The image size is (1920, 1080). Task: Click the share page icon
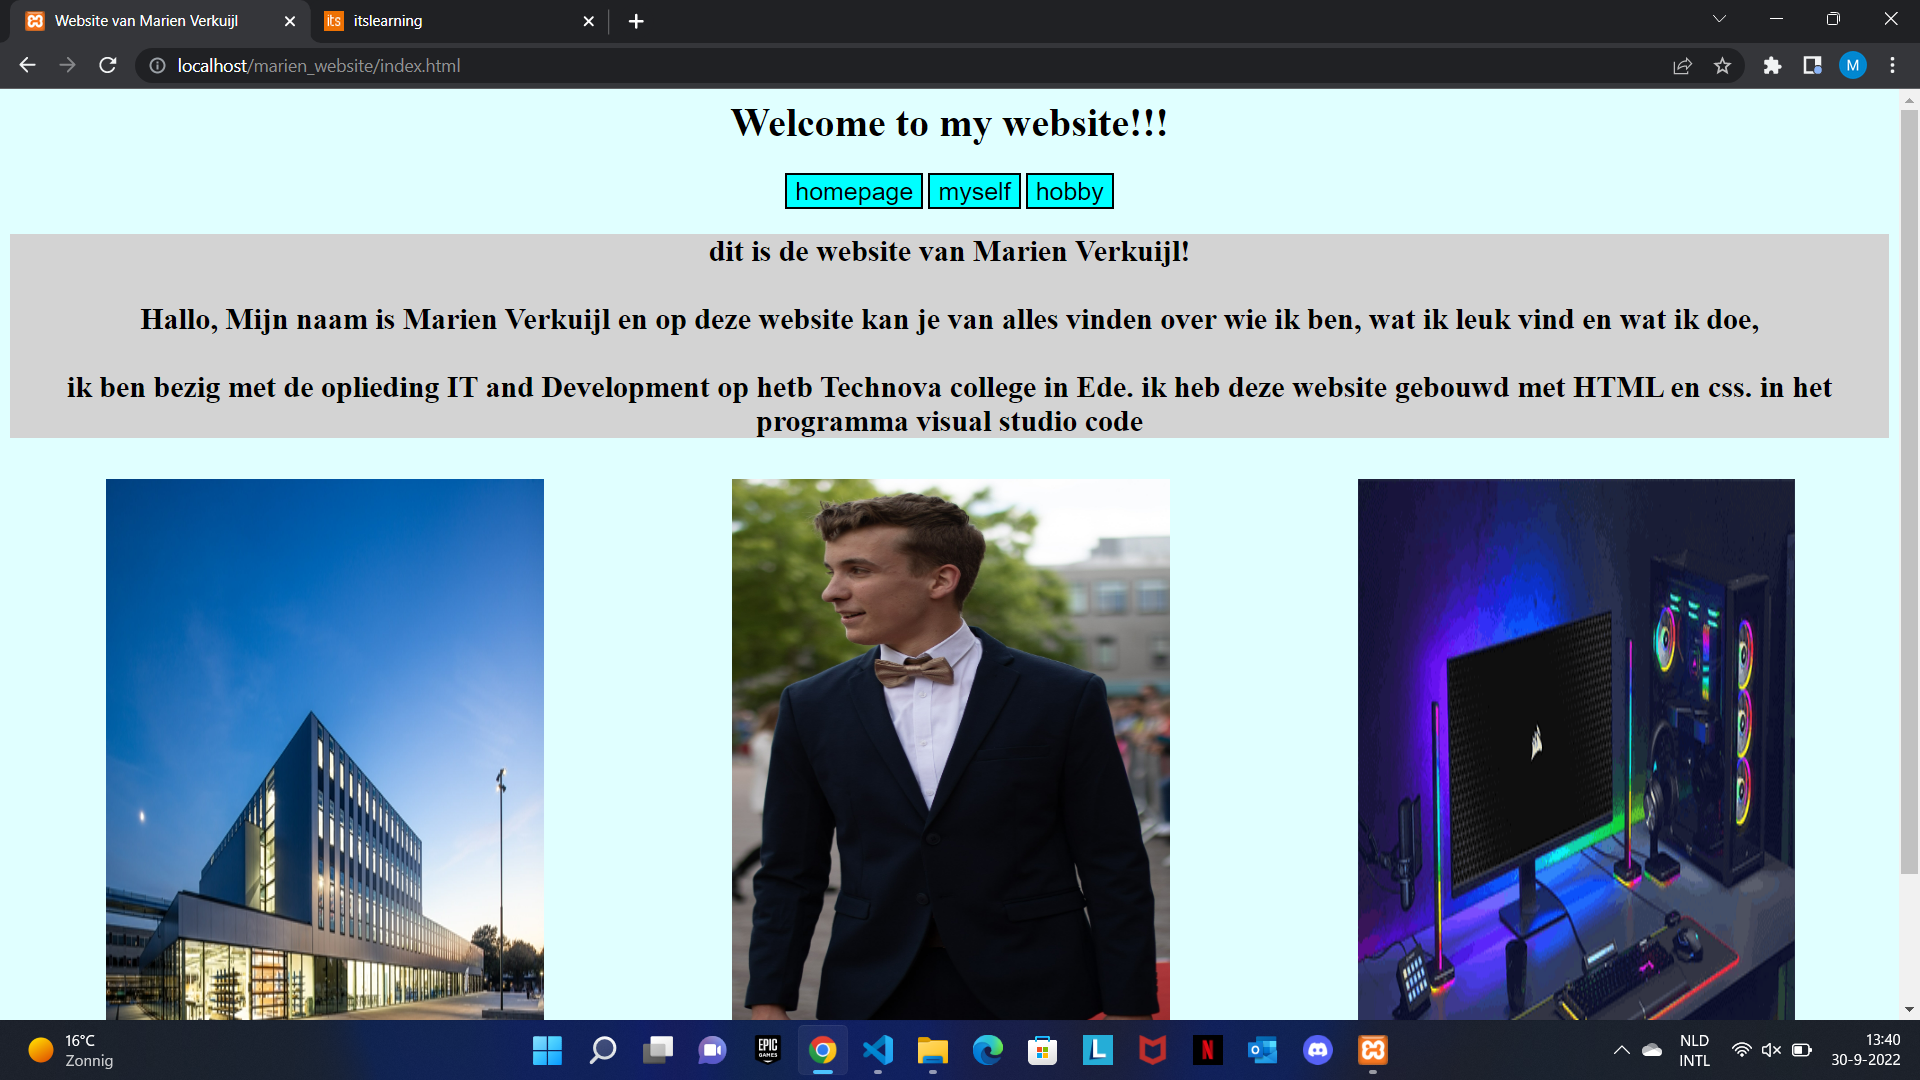1682,66
